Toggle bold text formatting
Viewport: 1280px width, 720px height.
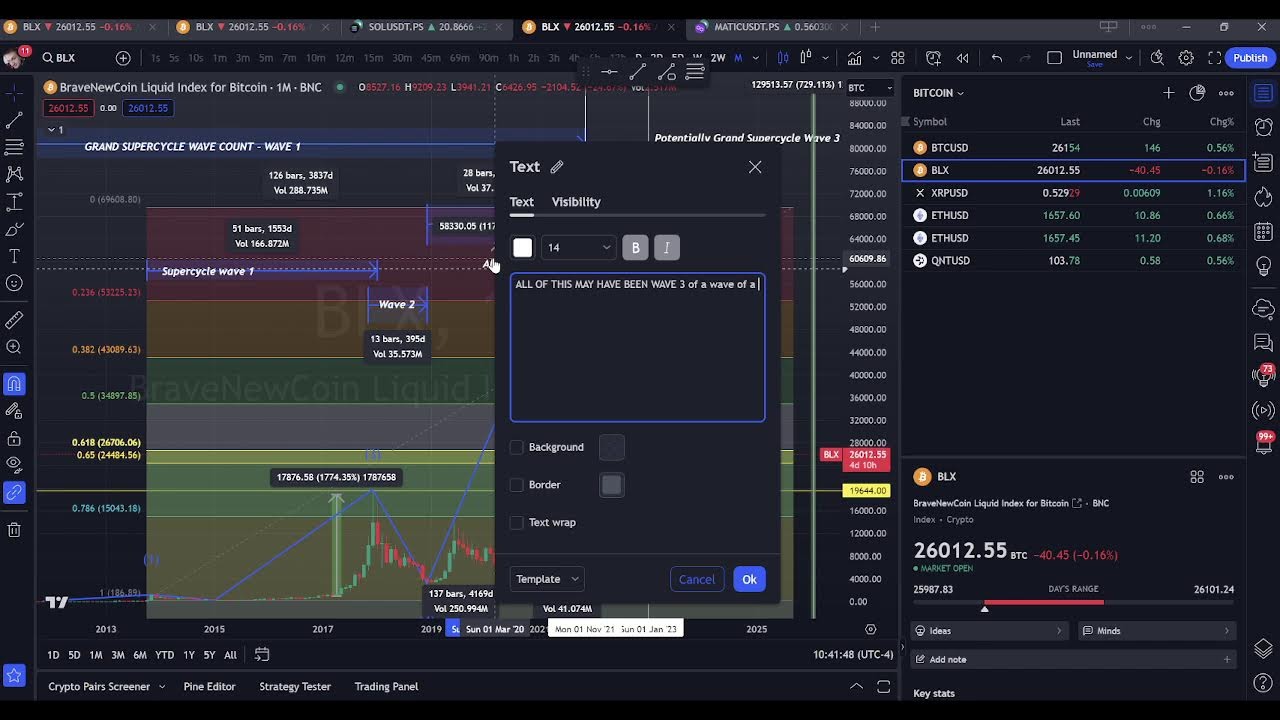(x=635, y=247)
